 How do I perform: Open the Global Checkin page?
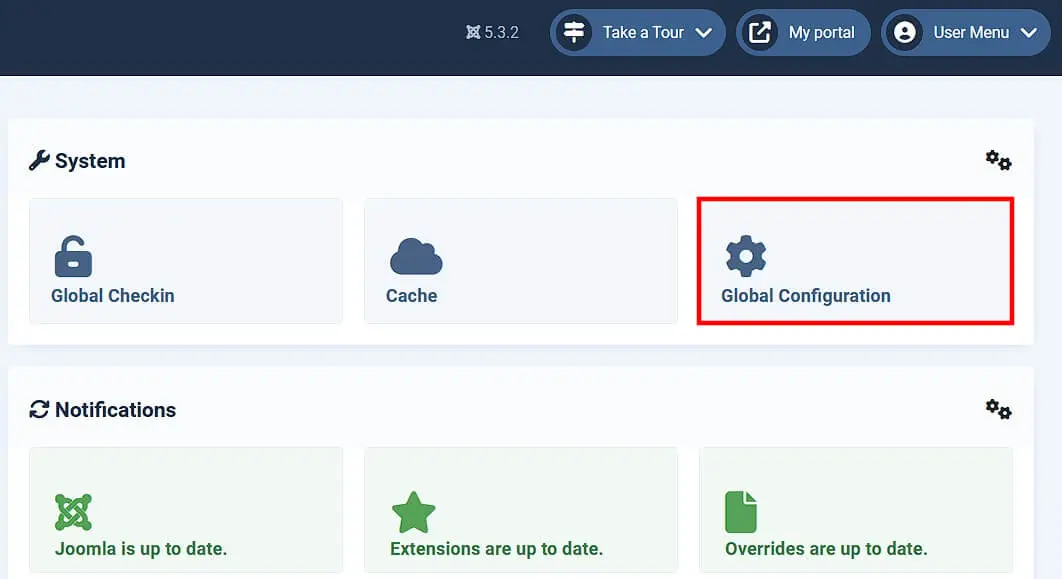186,260
